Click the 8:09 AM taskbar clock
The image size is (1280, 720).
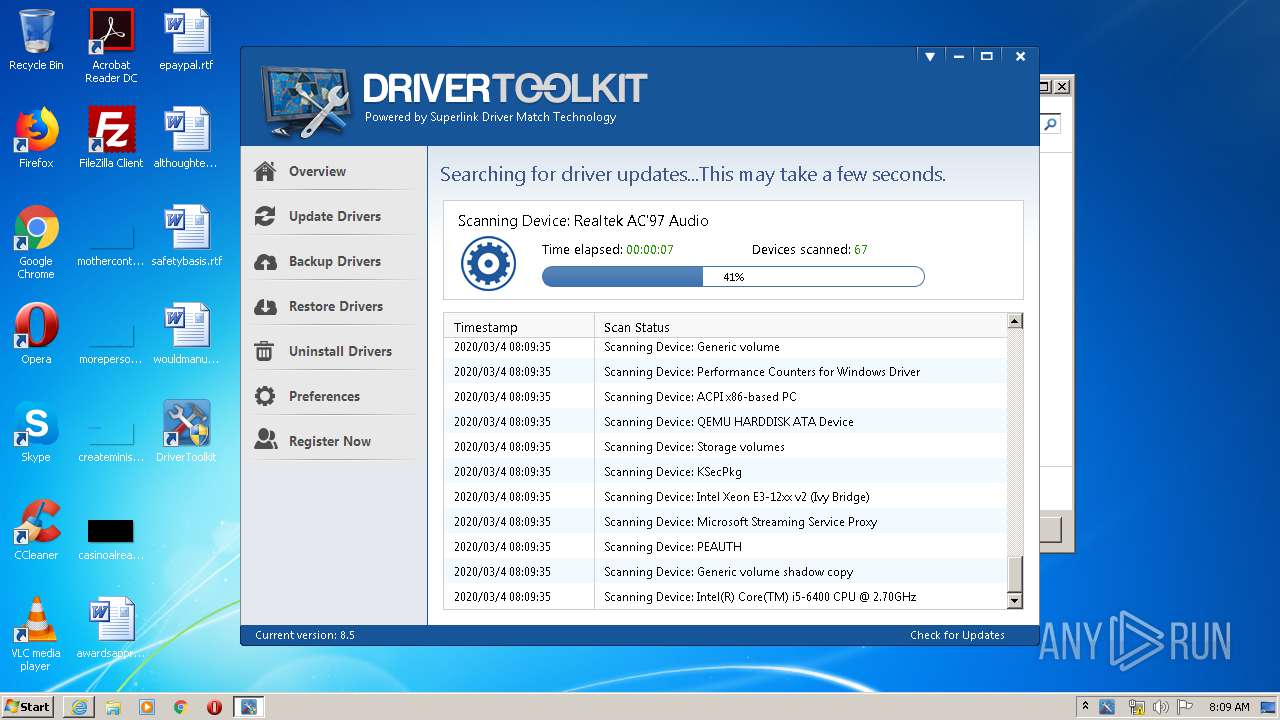click(1229, 707)
